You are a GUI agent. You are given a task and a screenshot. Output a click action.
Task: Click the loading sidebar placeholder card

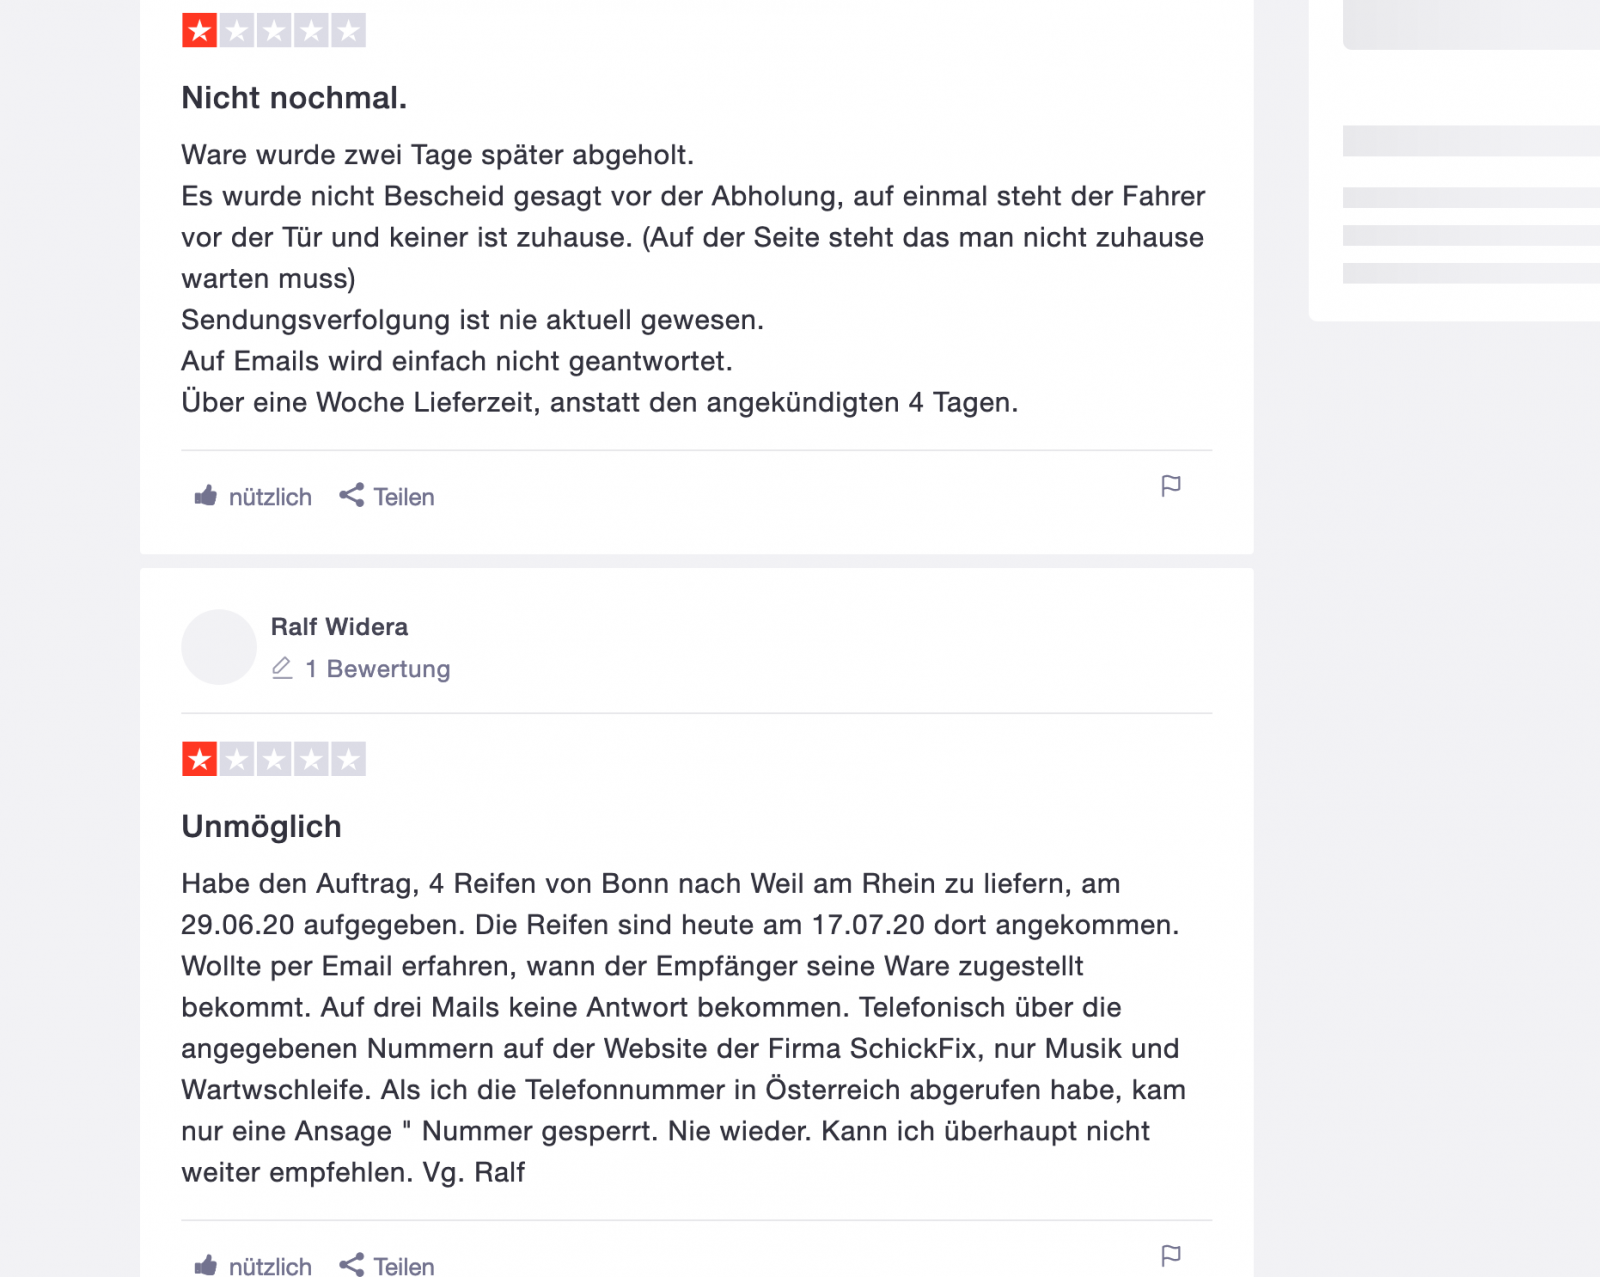coord(1455,160)
